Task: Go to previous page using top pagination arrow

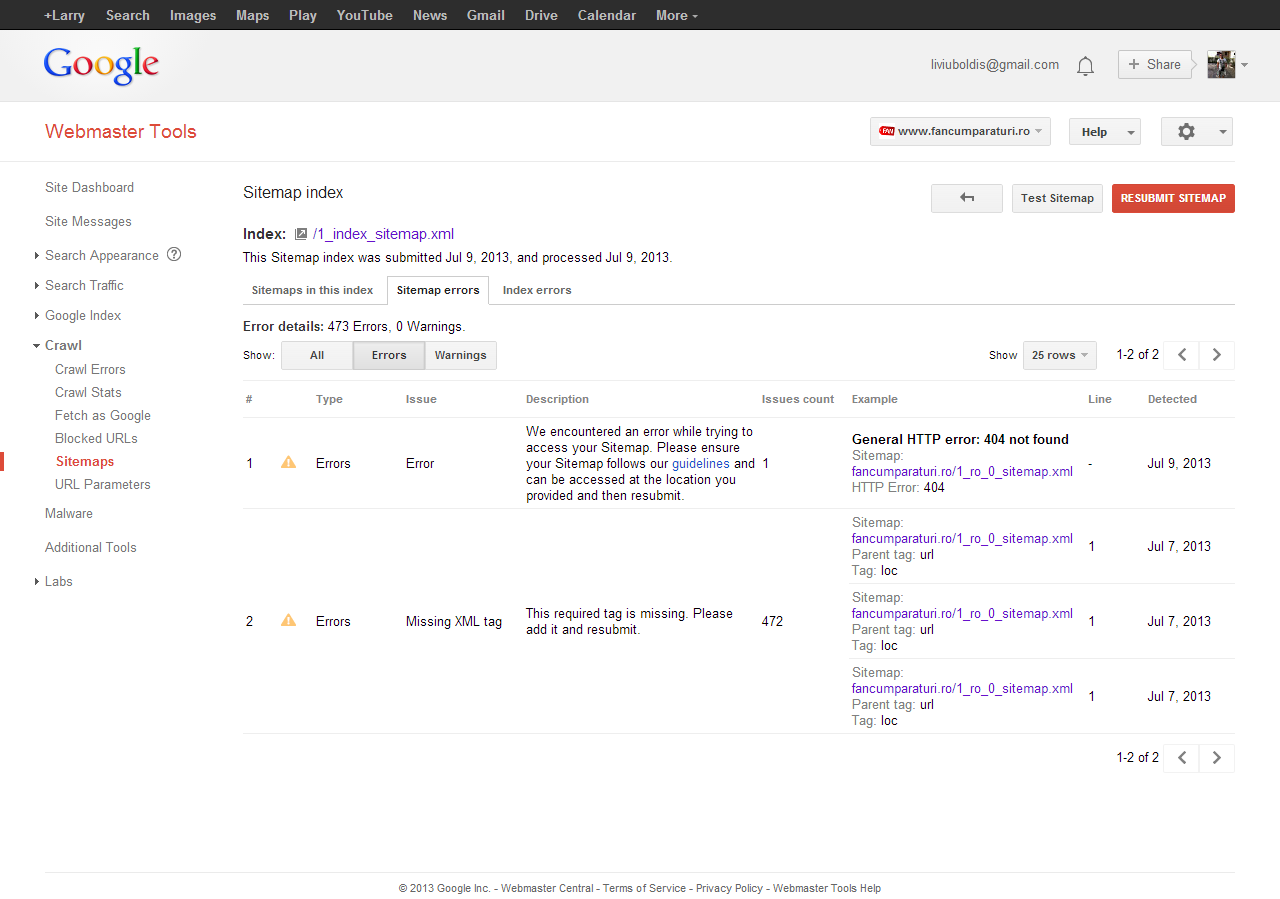Action: [1182, 355]
